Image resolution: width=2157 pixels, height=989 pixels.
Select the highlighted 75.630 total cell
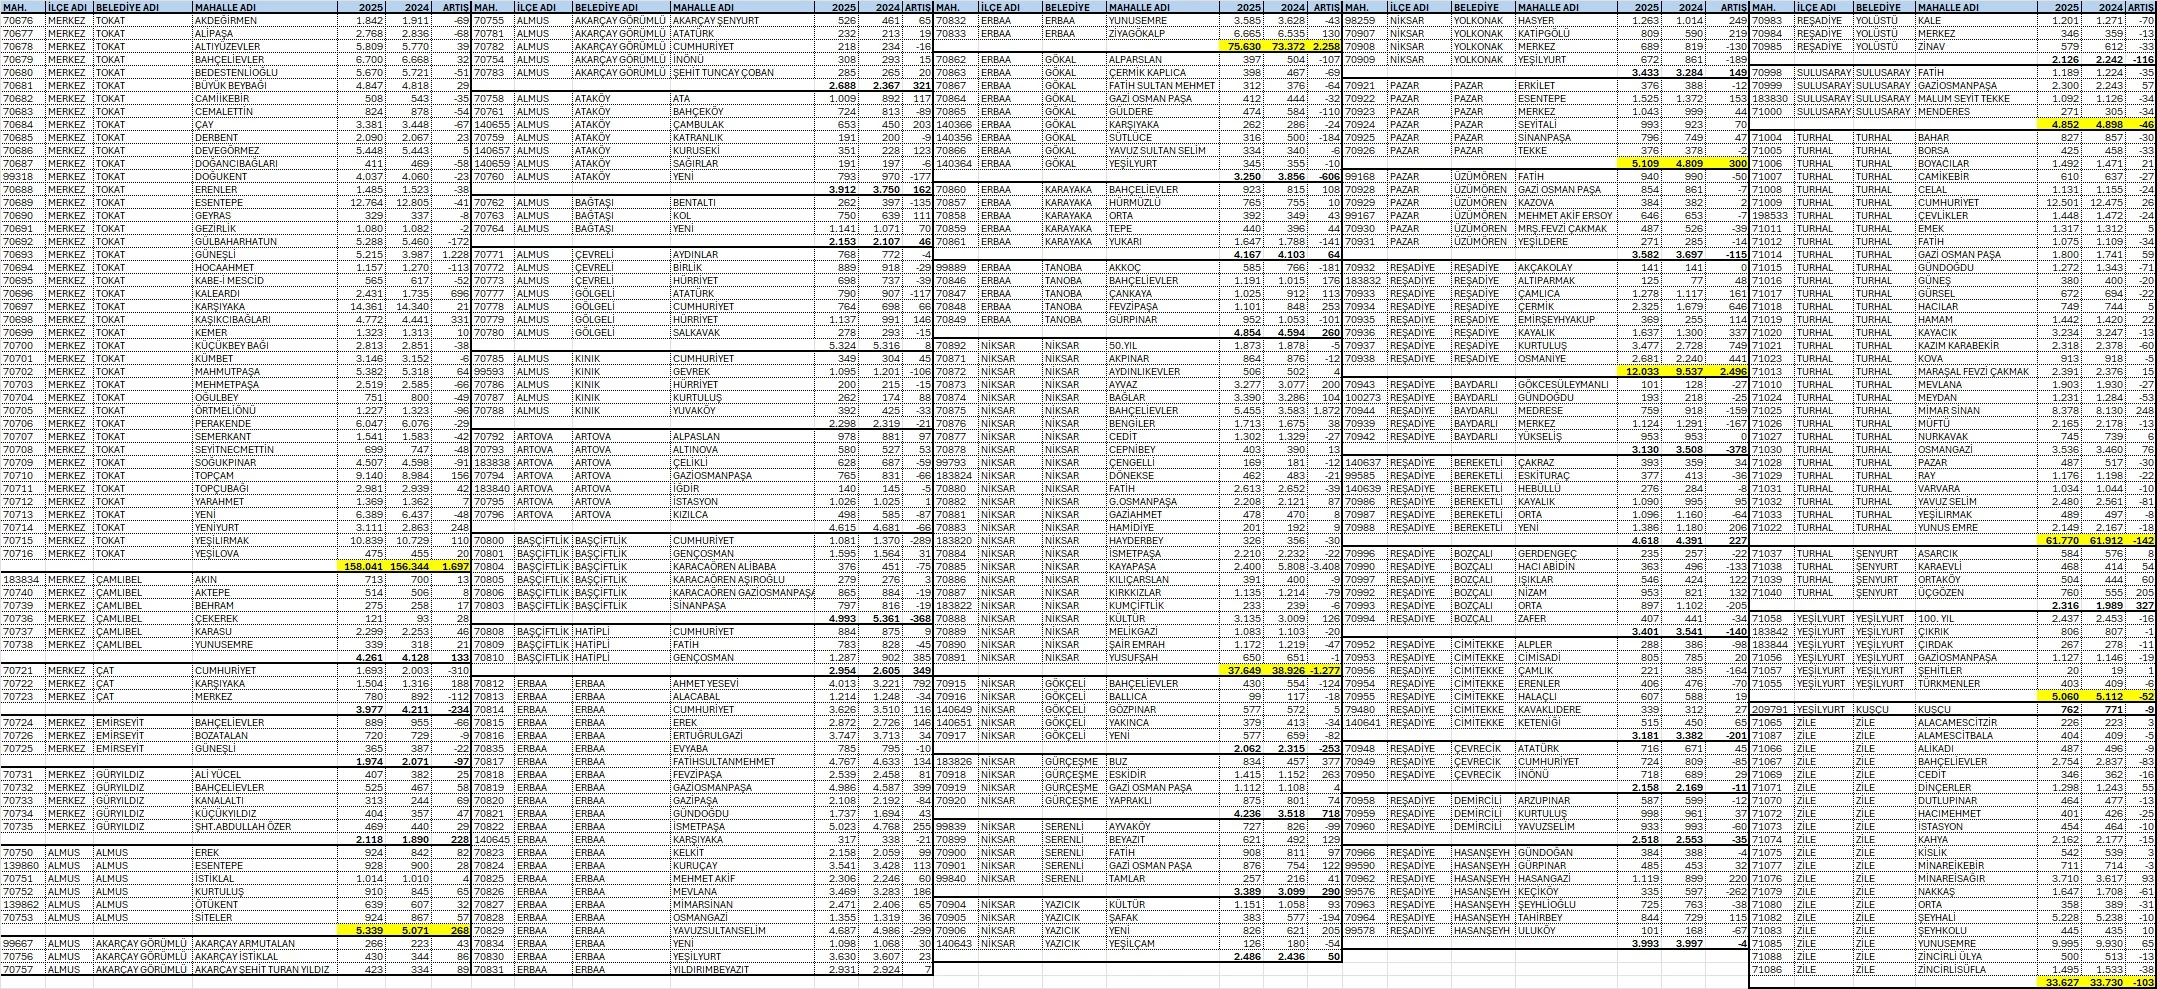[1240, 47]
